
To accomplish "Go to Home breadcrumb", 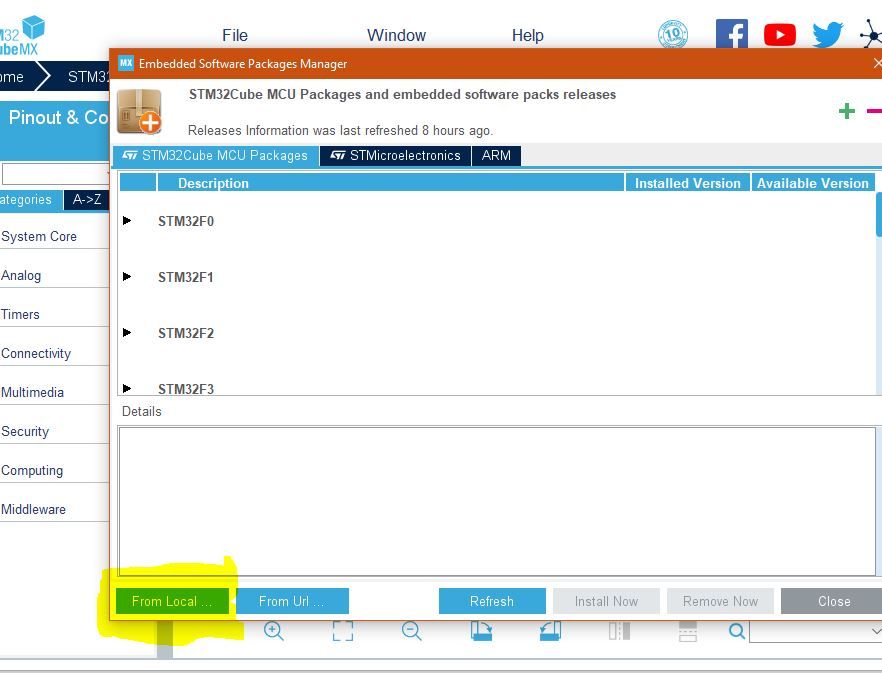I will coord(16,77).
